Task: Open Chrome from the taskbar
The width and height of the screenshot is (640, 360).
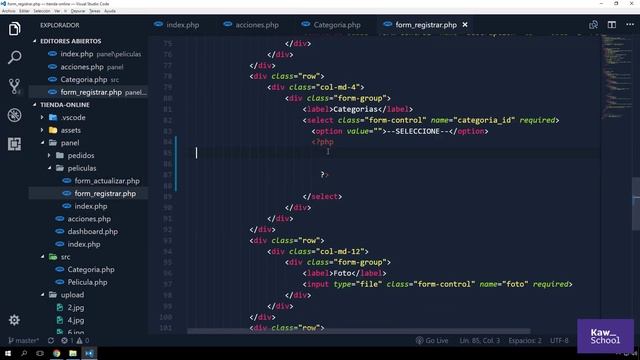Action: [56, 353]
